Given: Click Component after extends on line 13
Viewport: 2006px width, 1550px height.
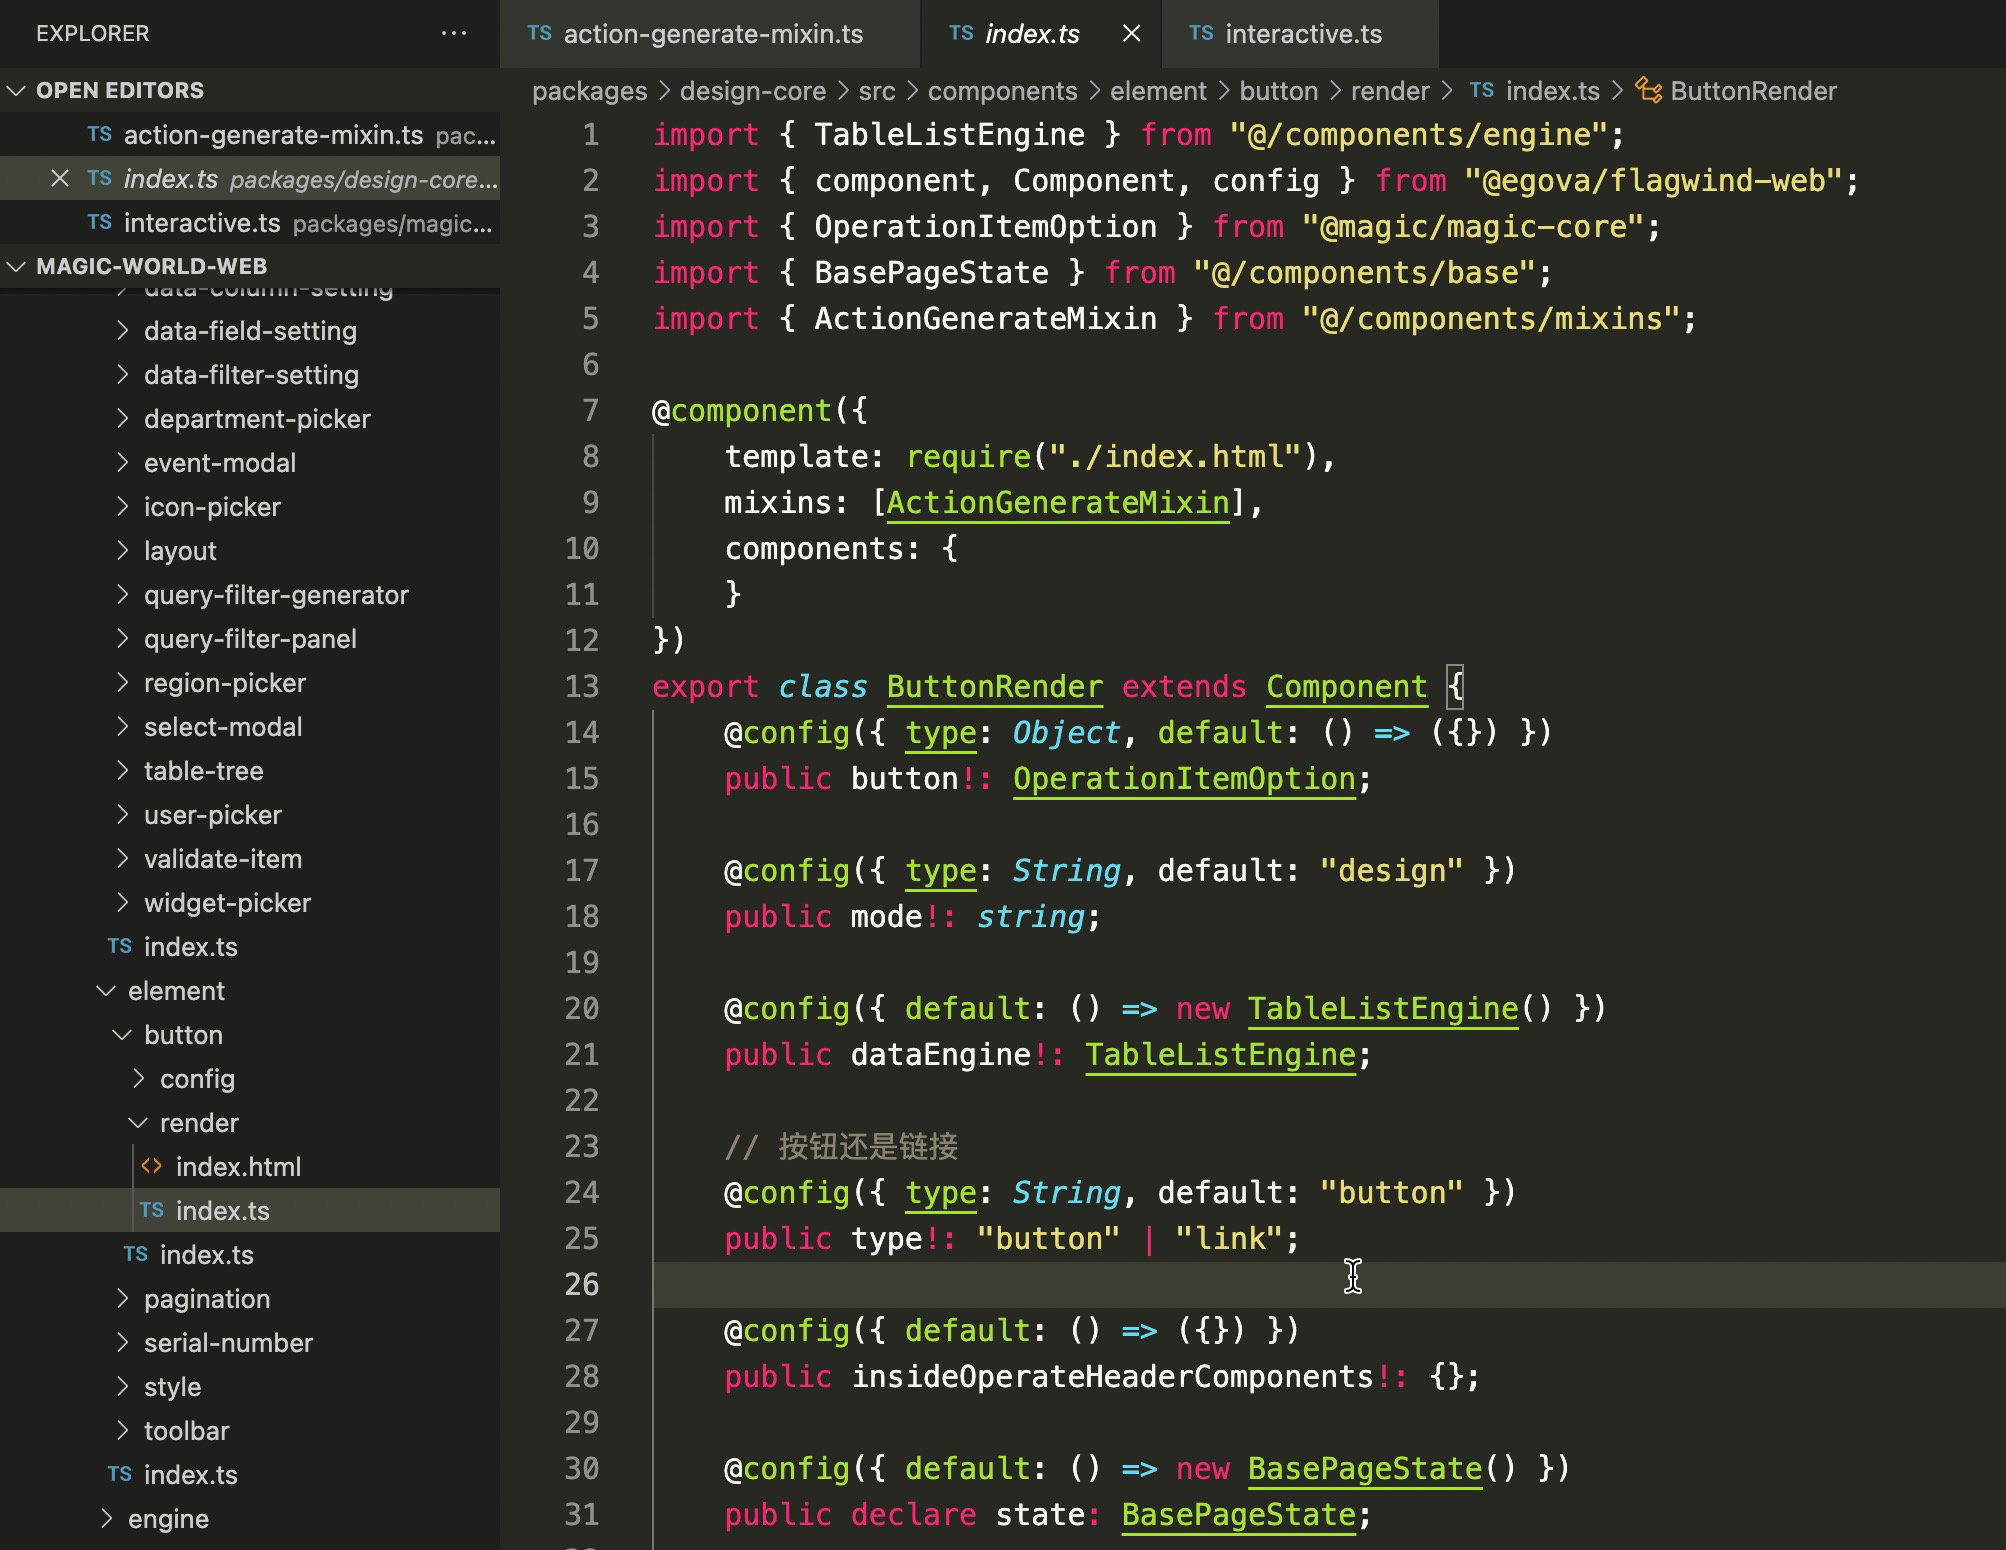Looking at the screenshot, I should tap(1346, 686).
